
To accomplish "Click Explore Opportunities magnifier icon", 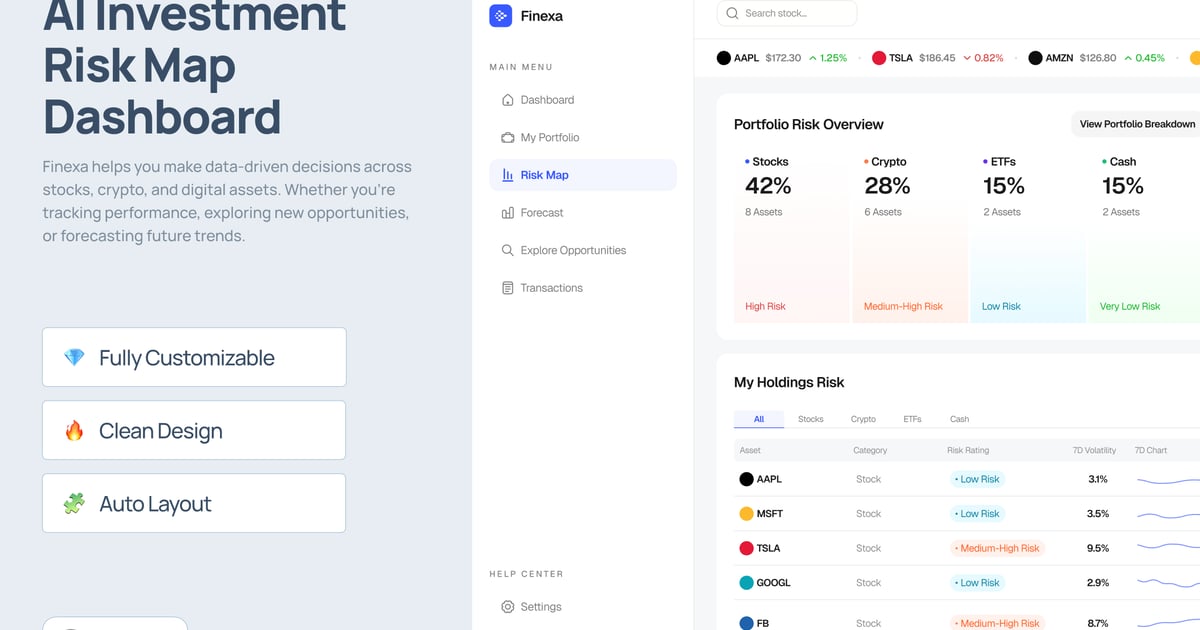I will pos(508,250).
